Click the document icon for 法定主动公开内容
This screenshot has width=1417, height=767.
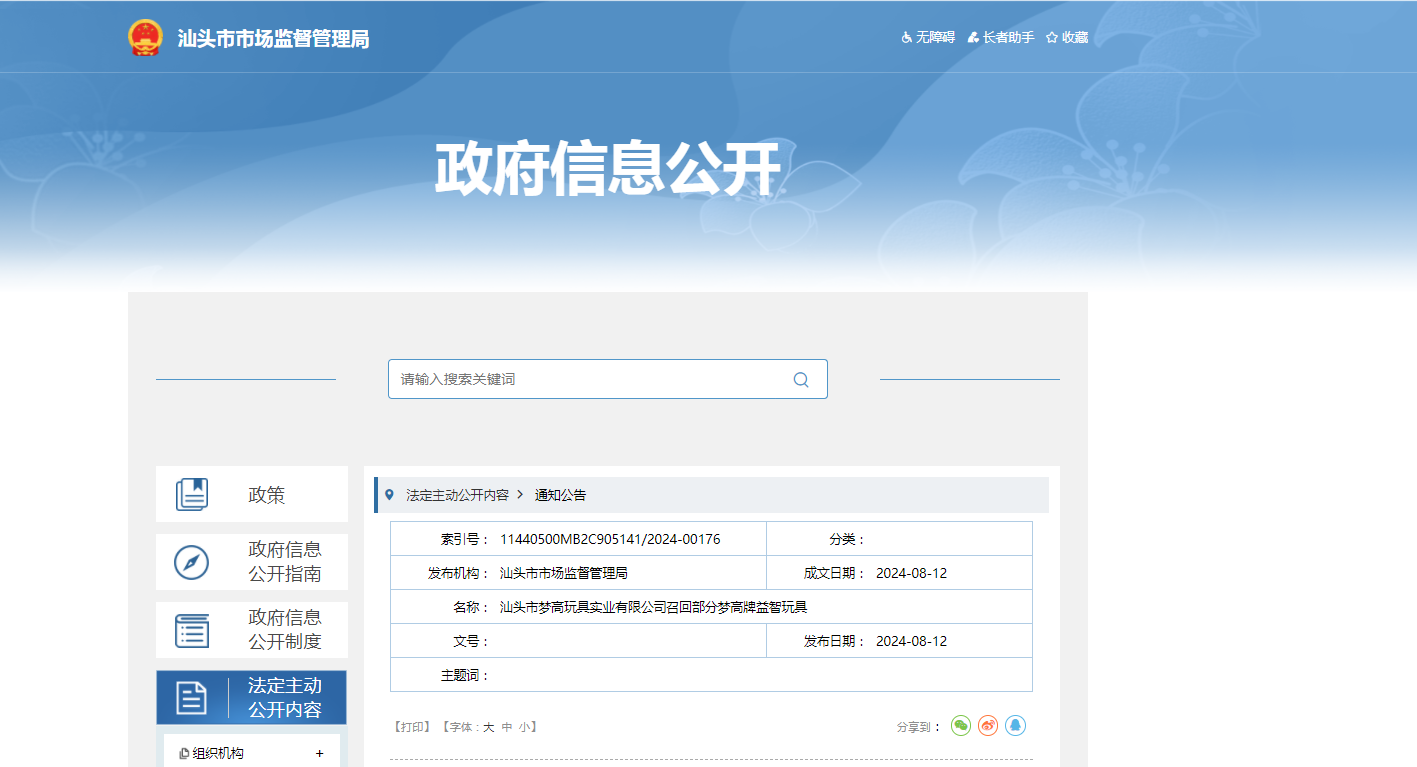click(x=192, y=698)
